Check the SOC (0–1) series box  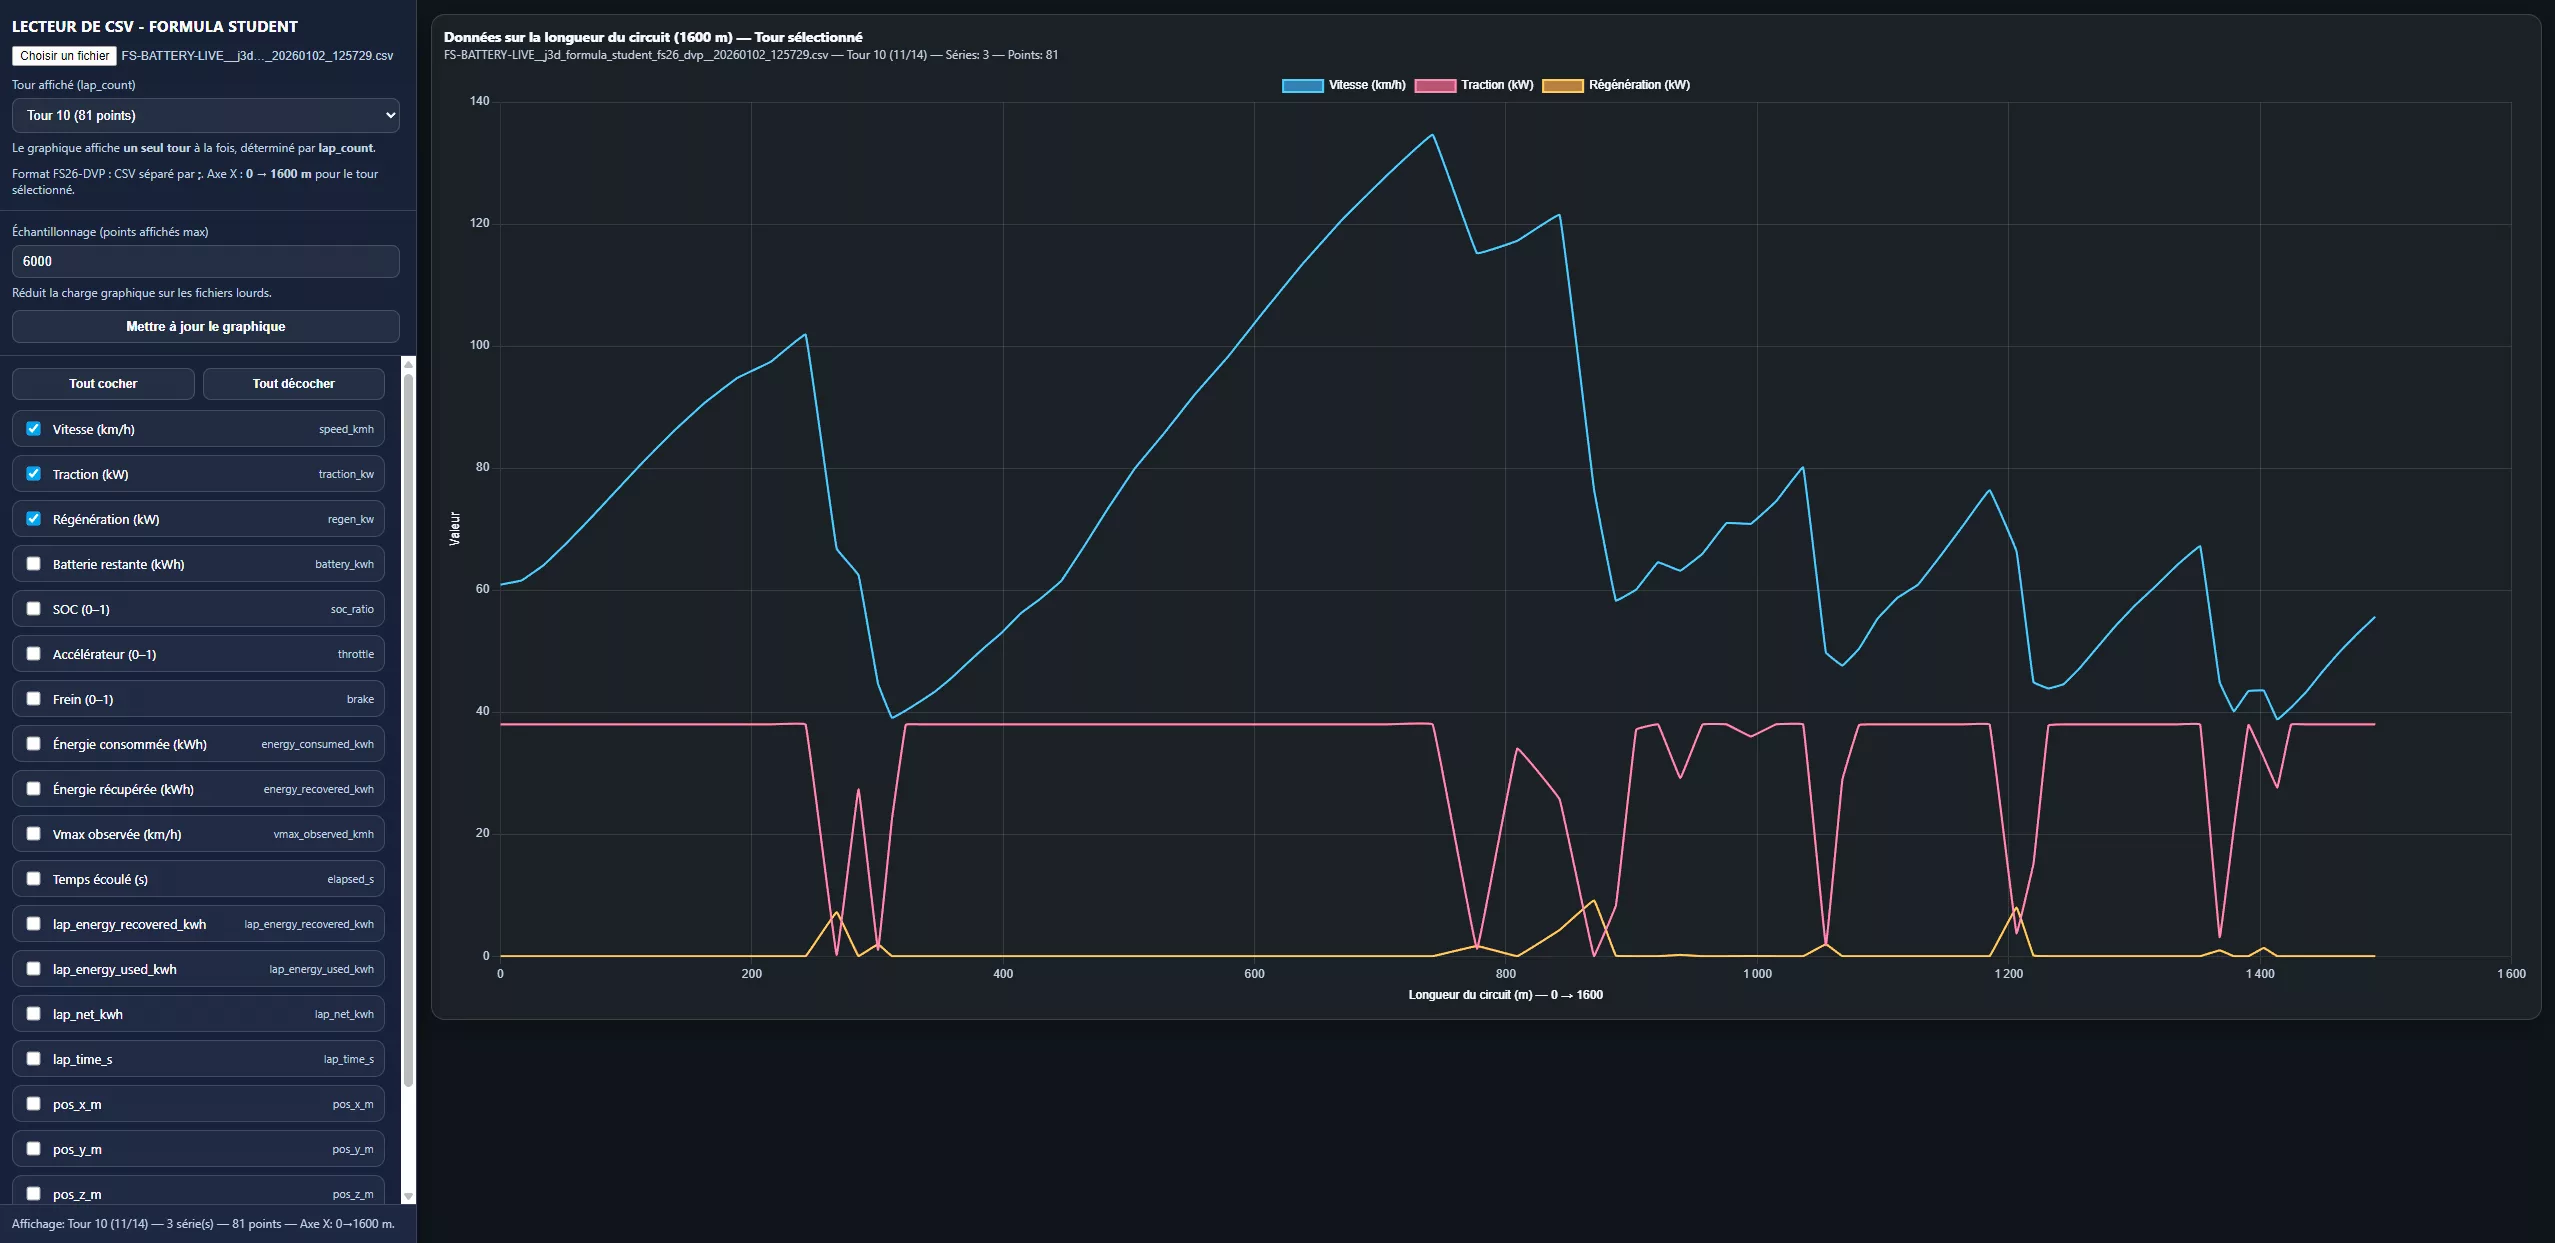click(34, 609)
